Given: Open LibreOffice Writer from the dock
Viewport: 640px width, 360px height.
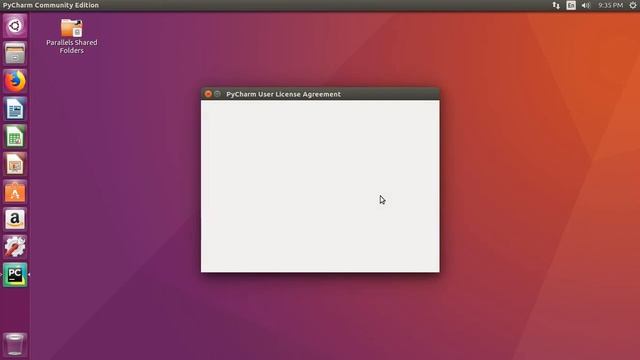Looking at the screenshot, I should [15, 109].
